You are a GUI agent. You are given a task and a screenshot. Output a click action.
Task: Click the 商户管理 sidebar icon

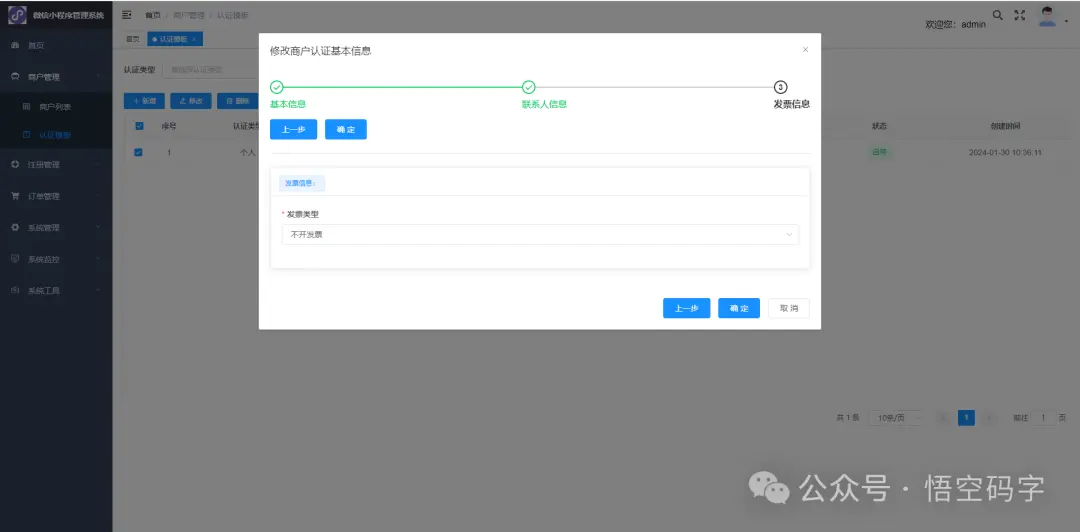click(15, 76)
